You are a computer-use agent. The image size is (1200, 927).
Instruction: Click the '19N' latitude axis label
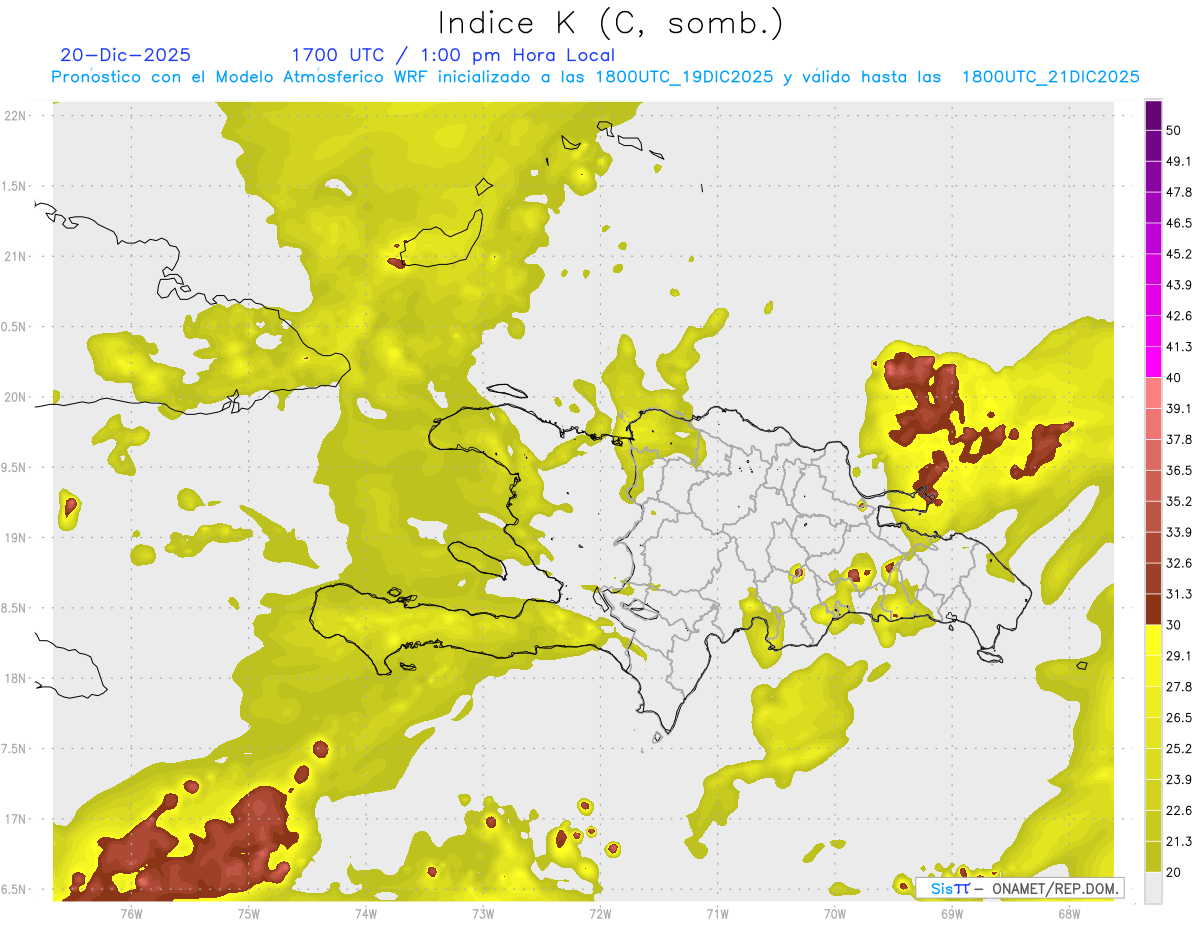[15, 538]
